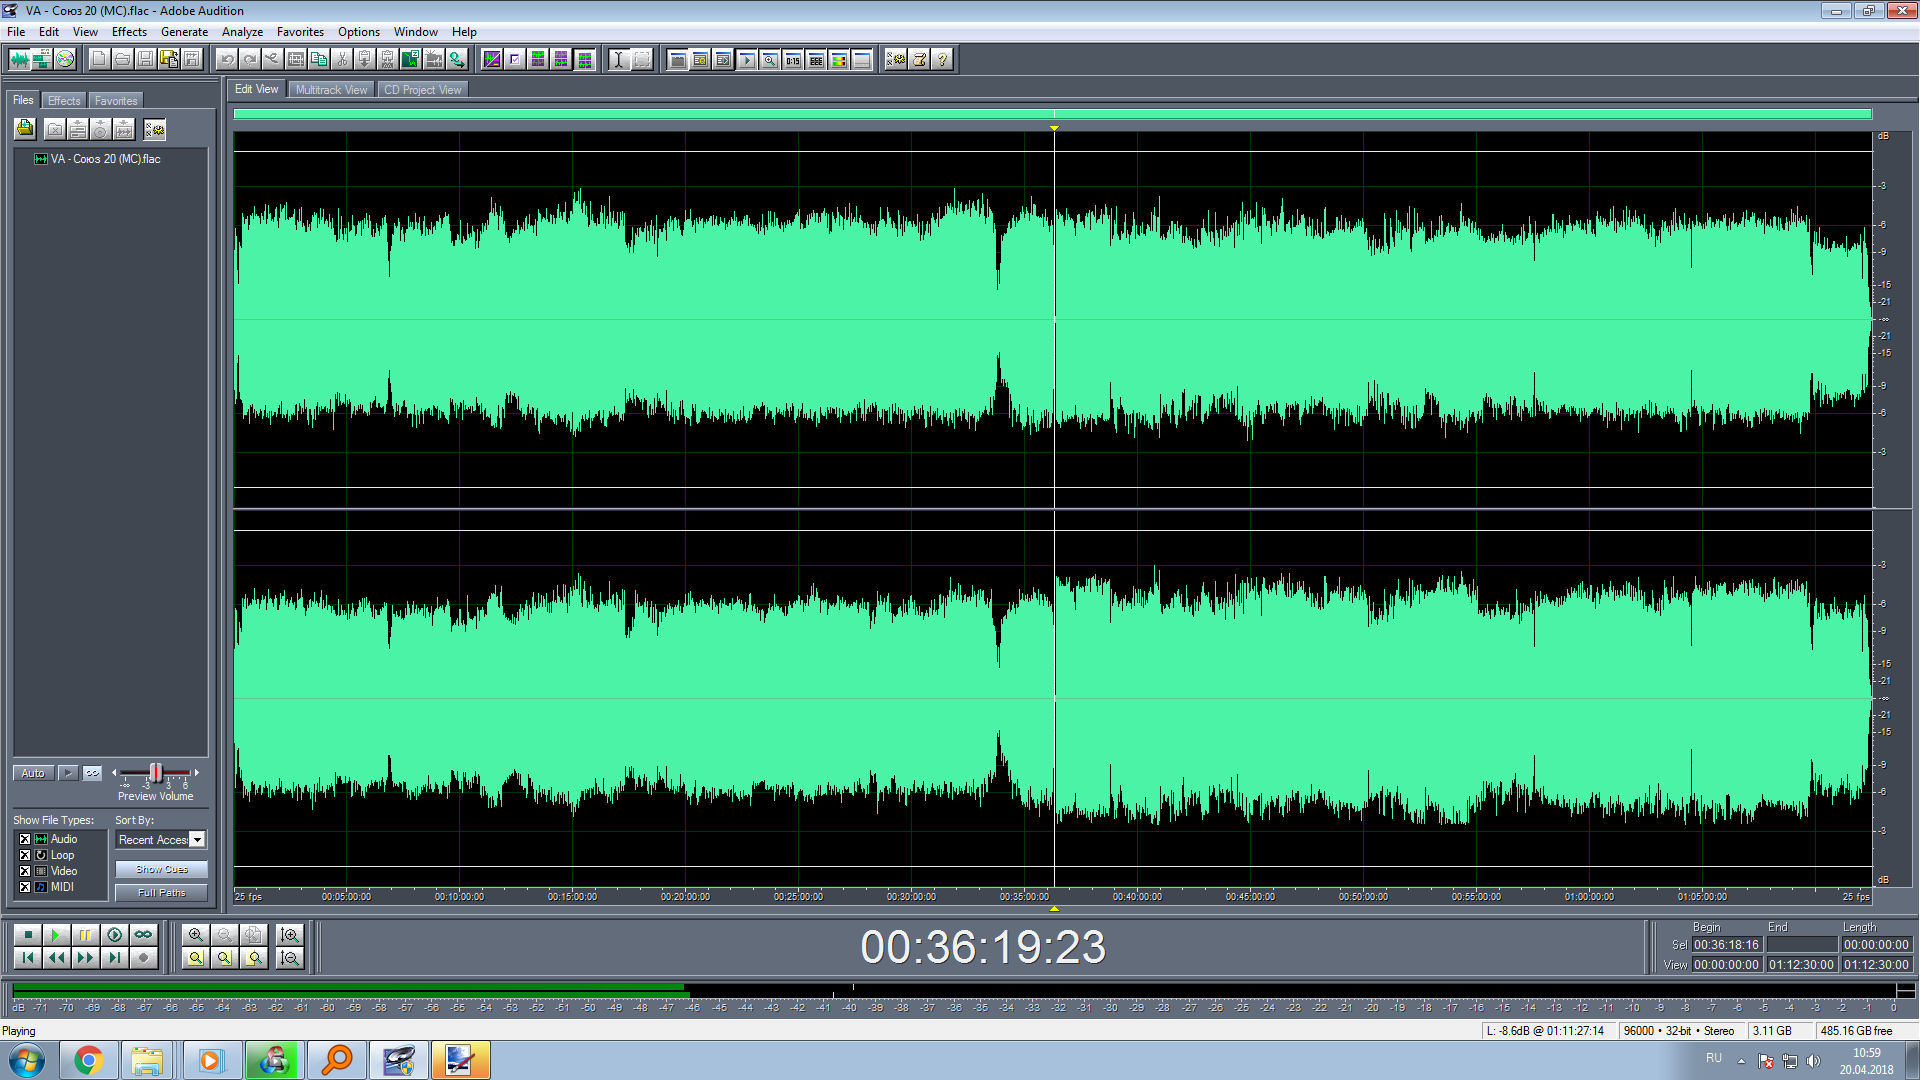Click the Undo toolbar icon

coord(227,60)
